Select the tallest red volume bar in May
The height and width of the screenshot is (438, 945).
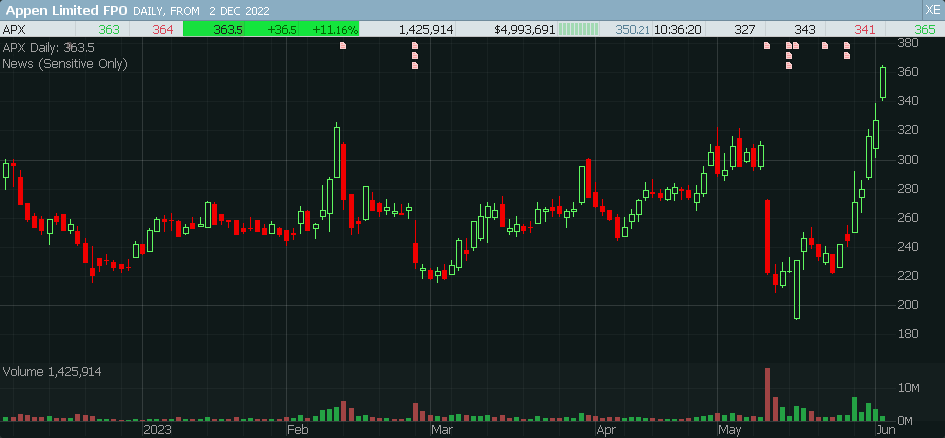pos(768,394)
